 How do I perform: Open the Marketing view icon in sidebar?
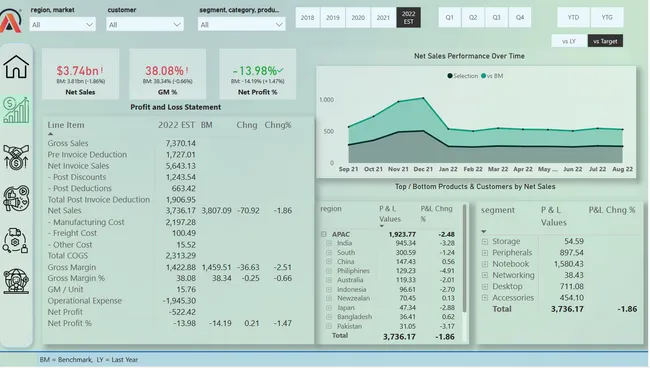[16, 199]
